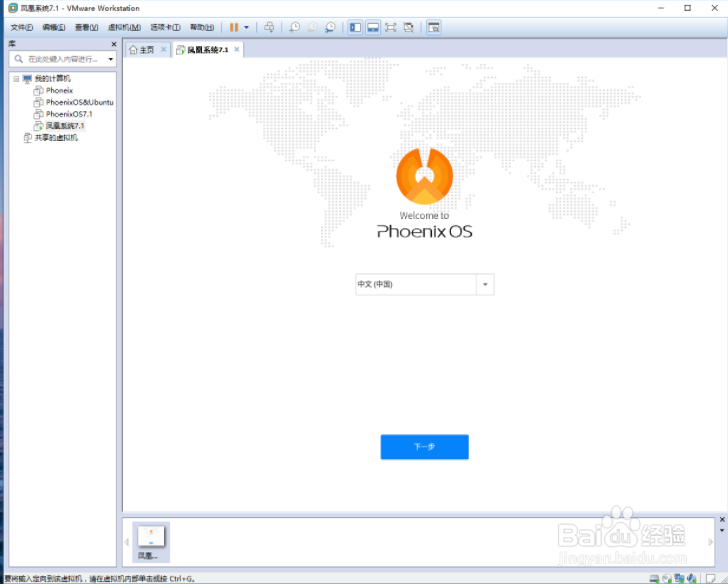728x584 pixels.
Task: Open the snapshot manager
Action: pos(330,27)
